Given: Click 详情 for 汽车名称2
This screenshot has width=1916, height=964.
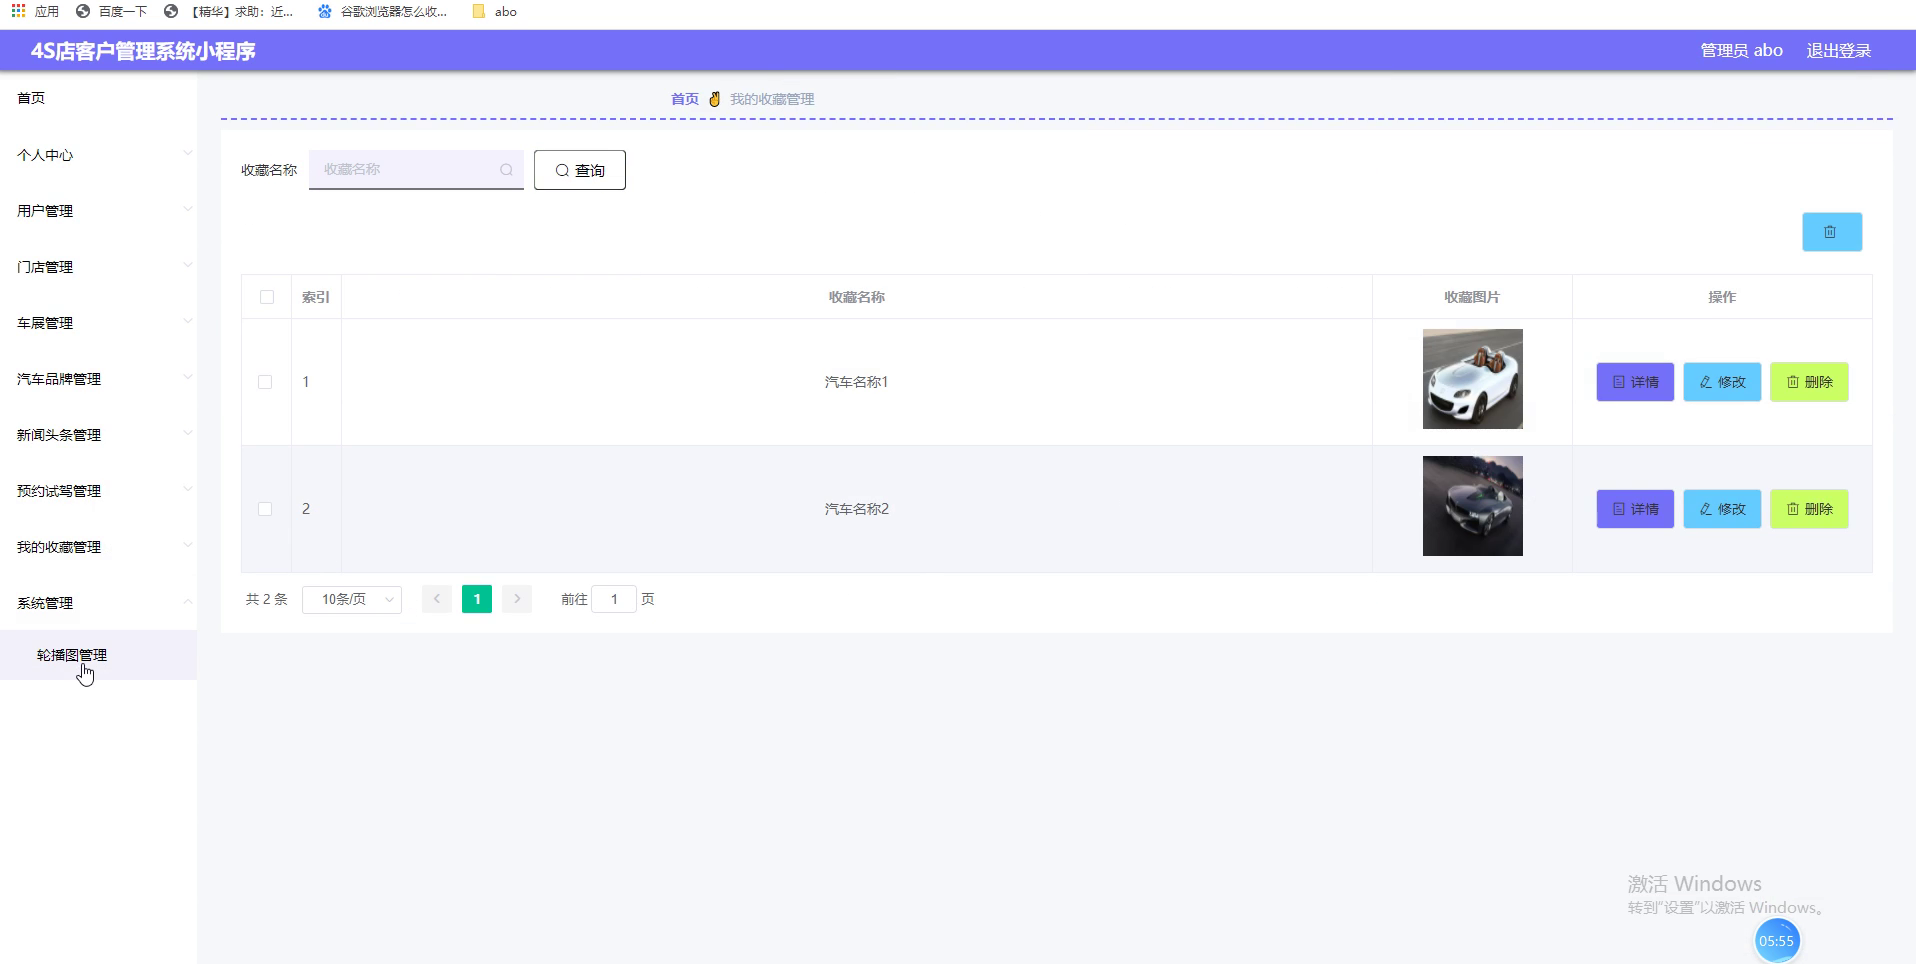Looking at the screenshot, I should (1635, 509).
